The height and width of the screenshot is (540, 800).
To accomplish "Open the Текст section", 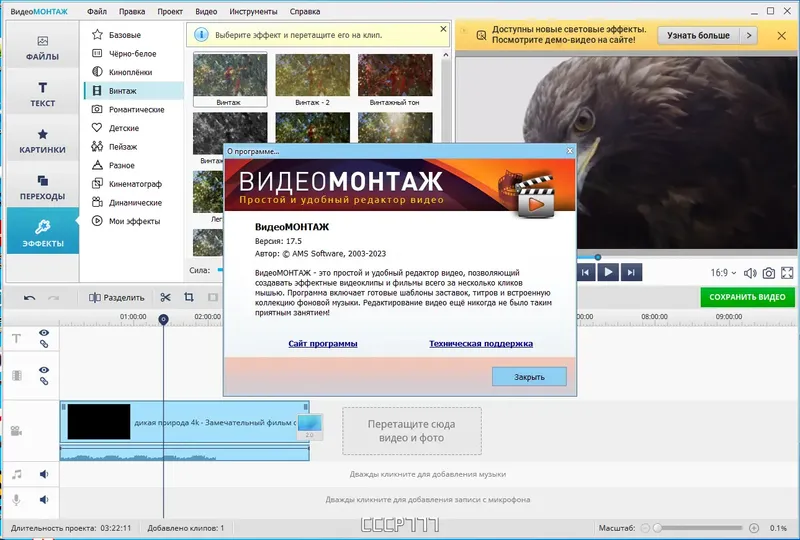I will tap(42, 94).
